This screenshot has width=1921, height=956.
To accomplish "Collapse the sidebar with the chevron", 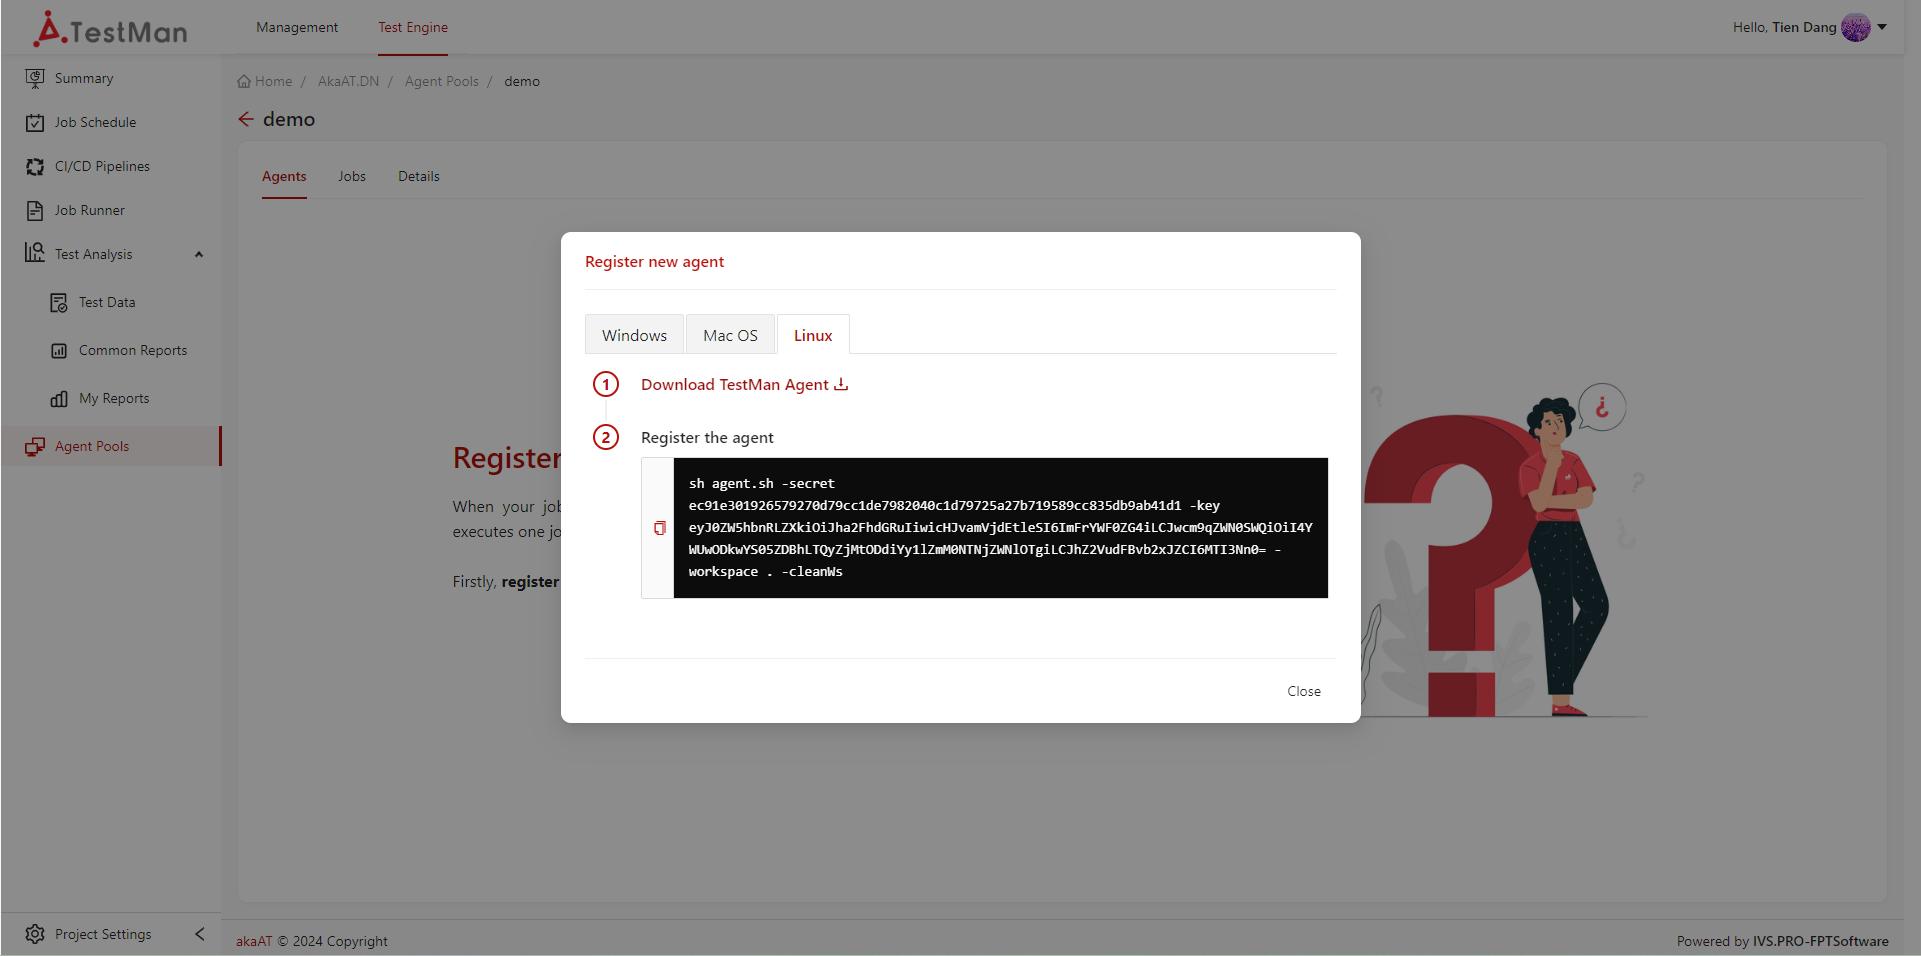I will point(200,934).
